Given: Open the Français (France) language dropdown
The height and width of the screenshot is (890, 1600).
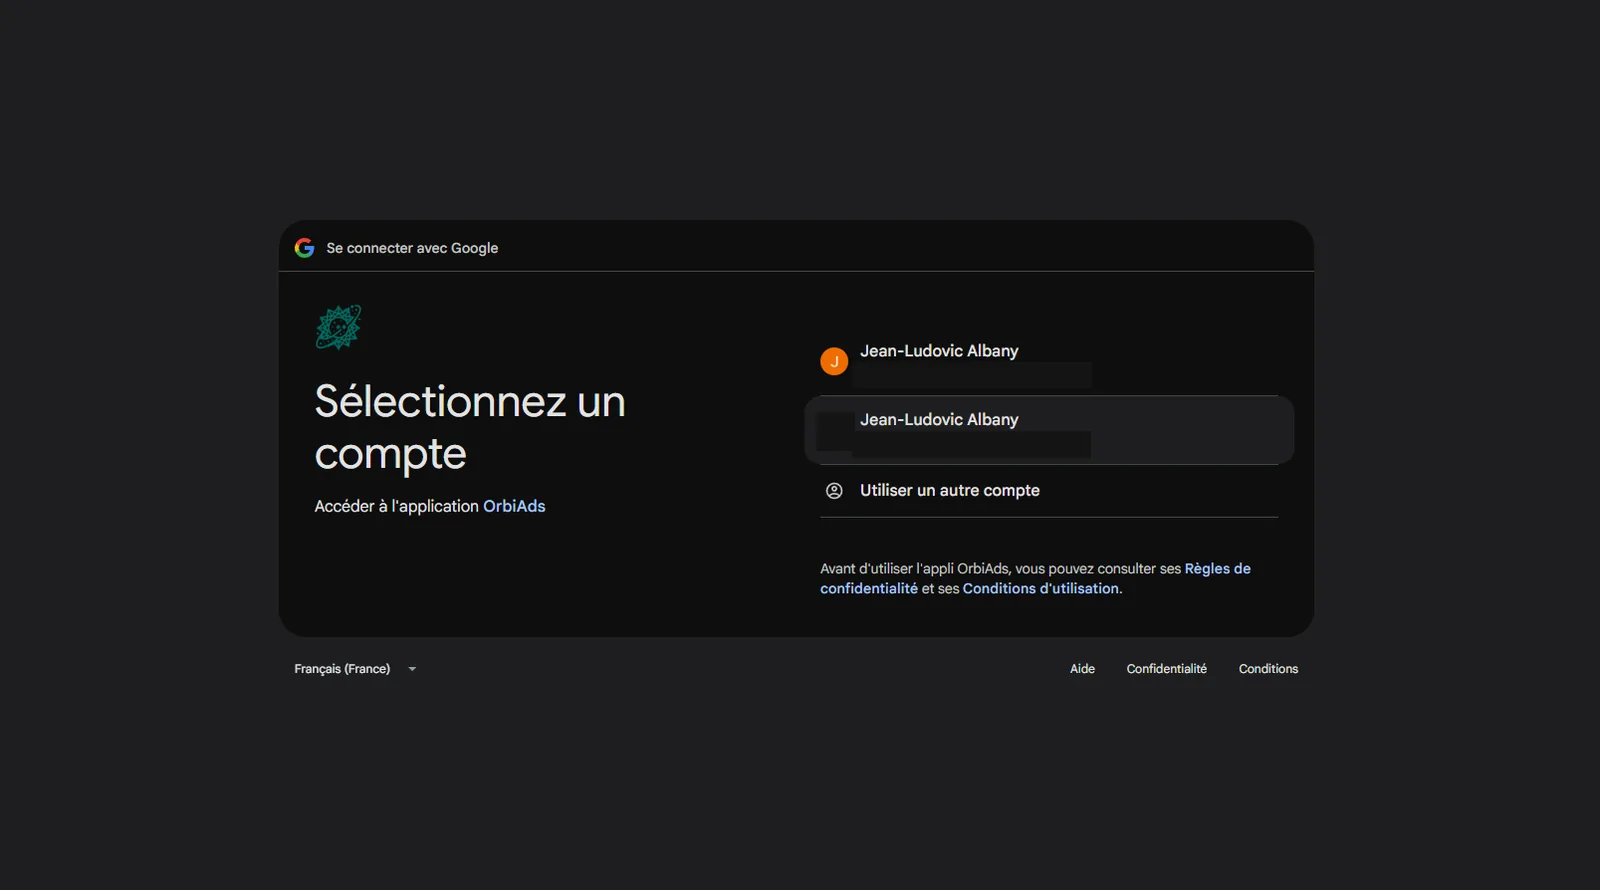Looking at the screenshot, I should [355, 669].
